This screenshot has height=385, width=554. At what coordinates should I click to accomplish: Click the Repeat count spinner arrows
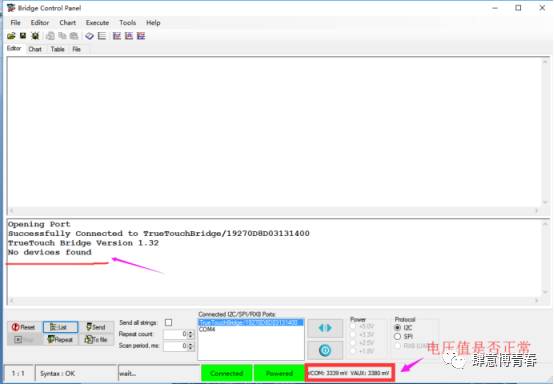190,334
